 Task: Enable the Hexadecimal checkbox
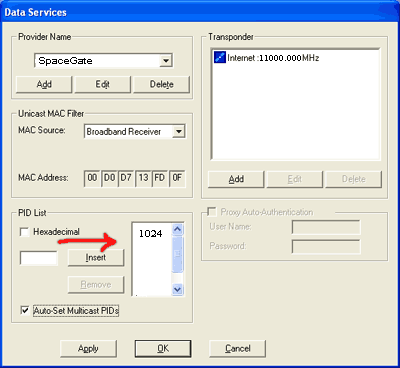coord(25,232)
